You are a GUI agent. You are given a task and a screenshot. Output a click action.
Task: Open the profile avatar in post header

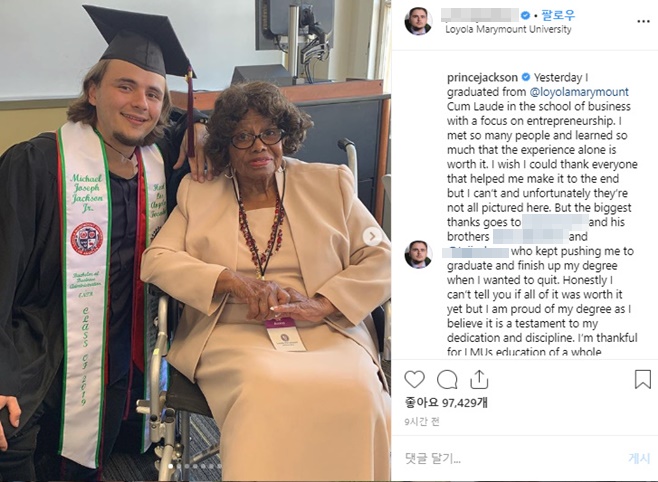click(x=418, y=21)
